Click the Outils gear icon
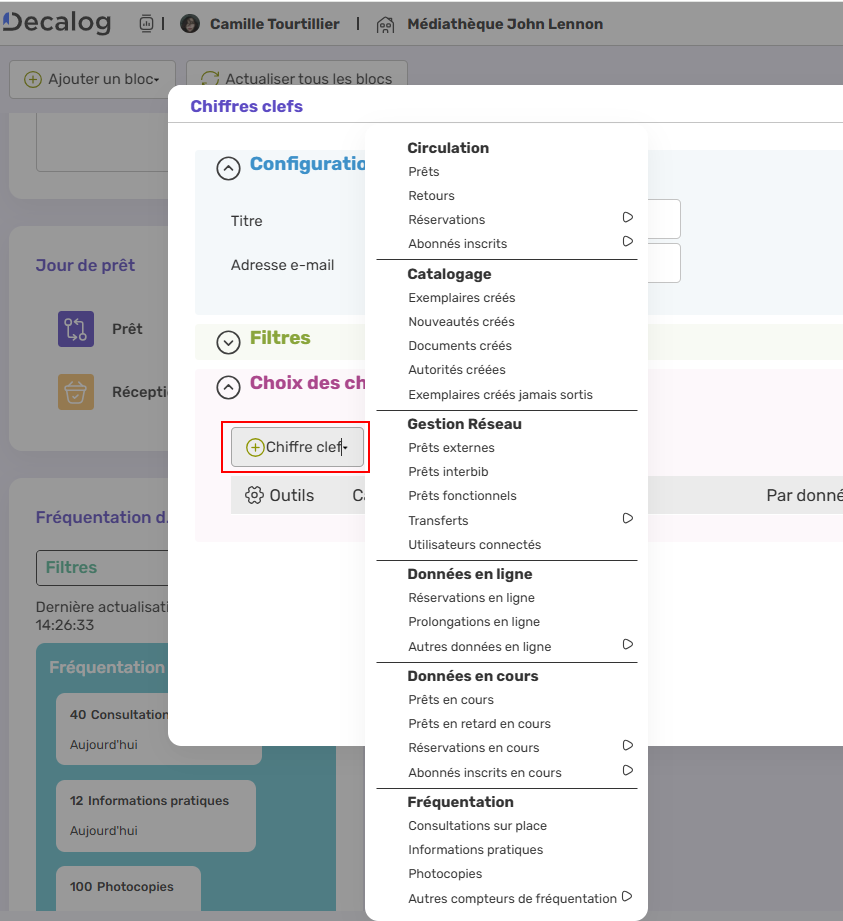Viewport: 843px width, 921px height. pyautogui.click(x=254, y=495)
